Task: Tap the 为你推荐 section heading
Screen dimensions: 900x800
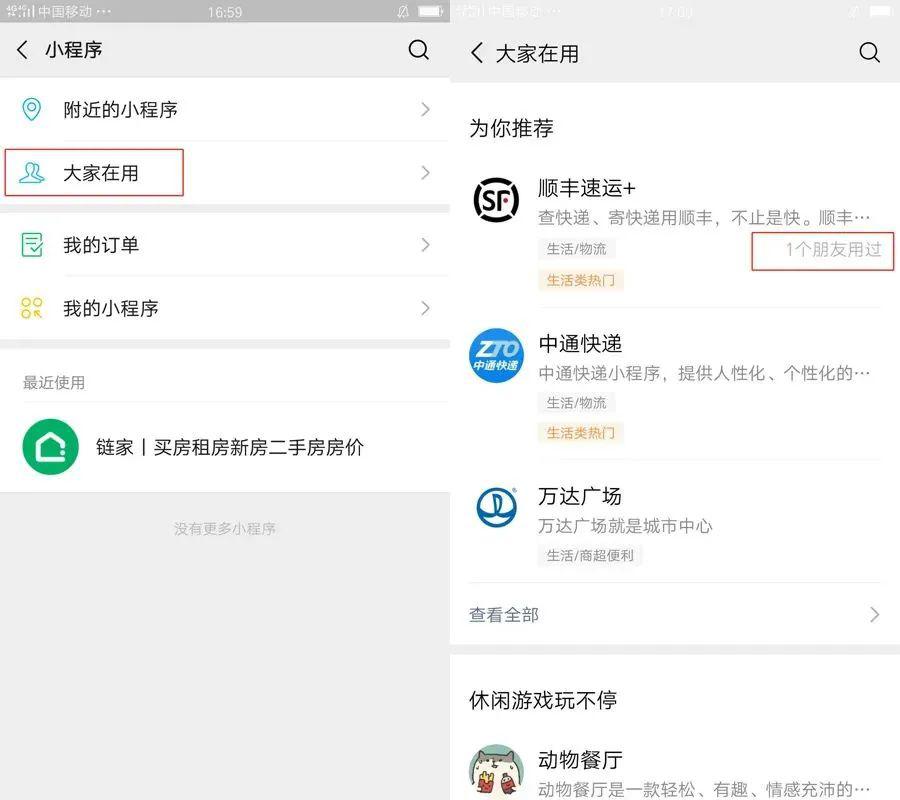Action: coord(511,128)
